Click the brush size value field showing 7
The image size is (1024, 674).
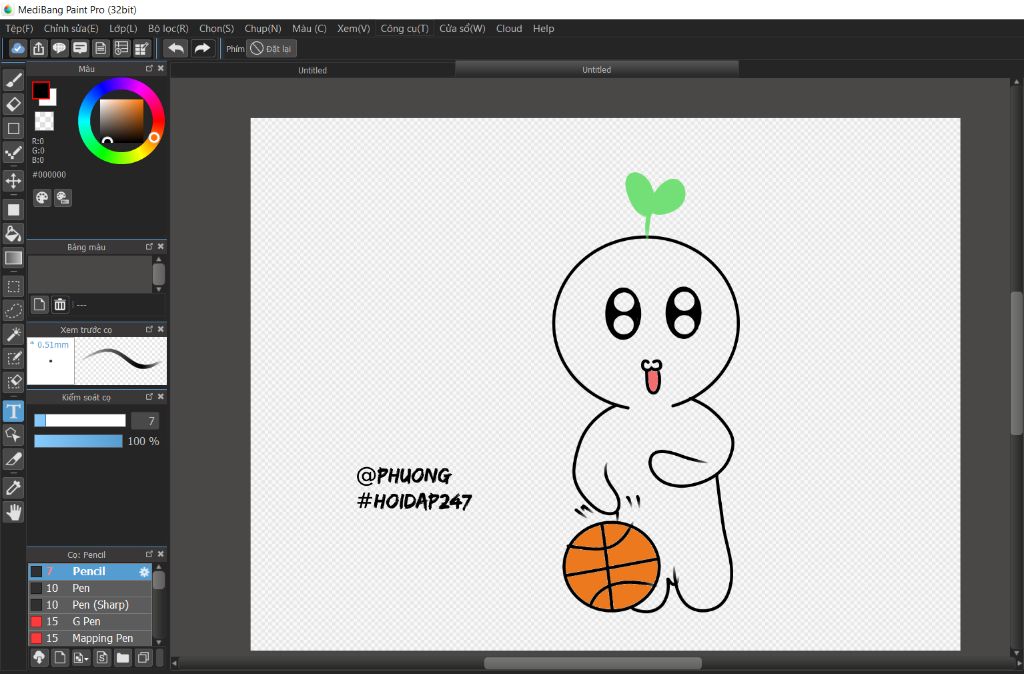click(145, 421)
